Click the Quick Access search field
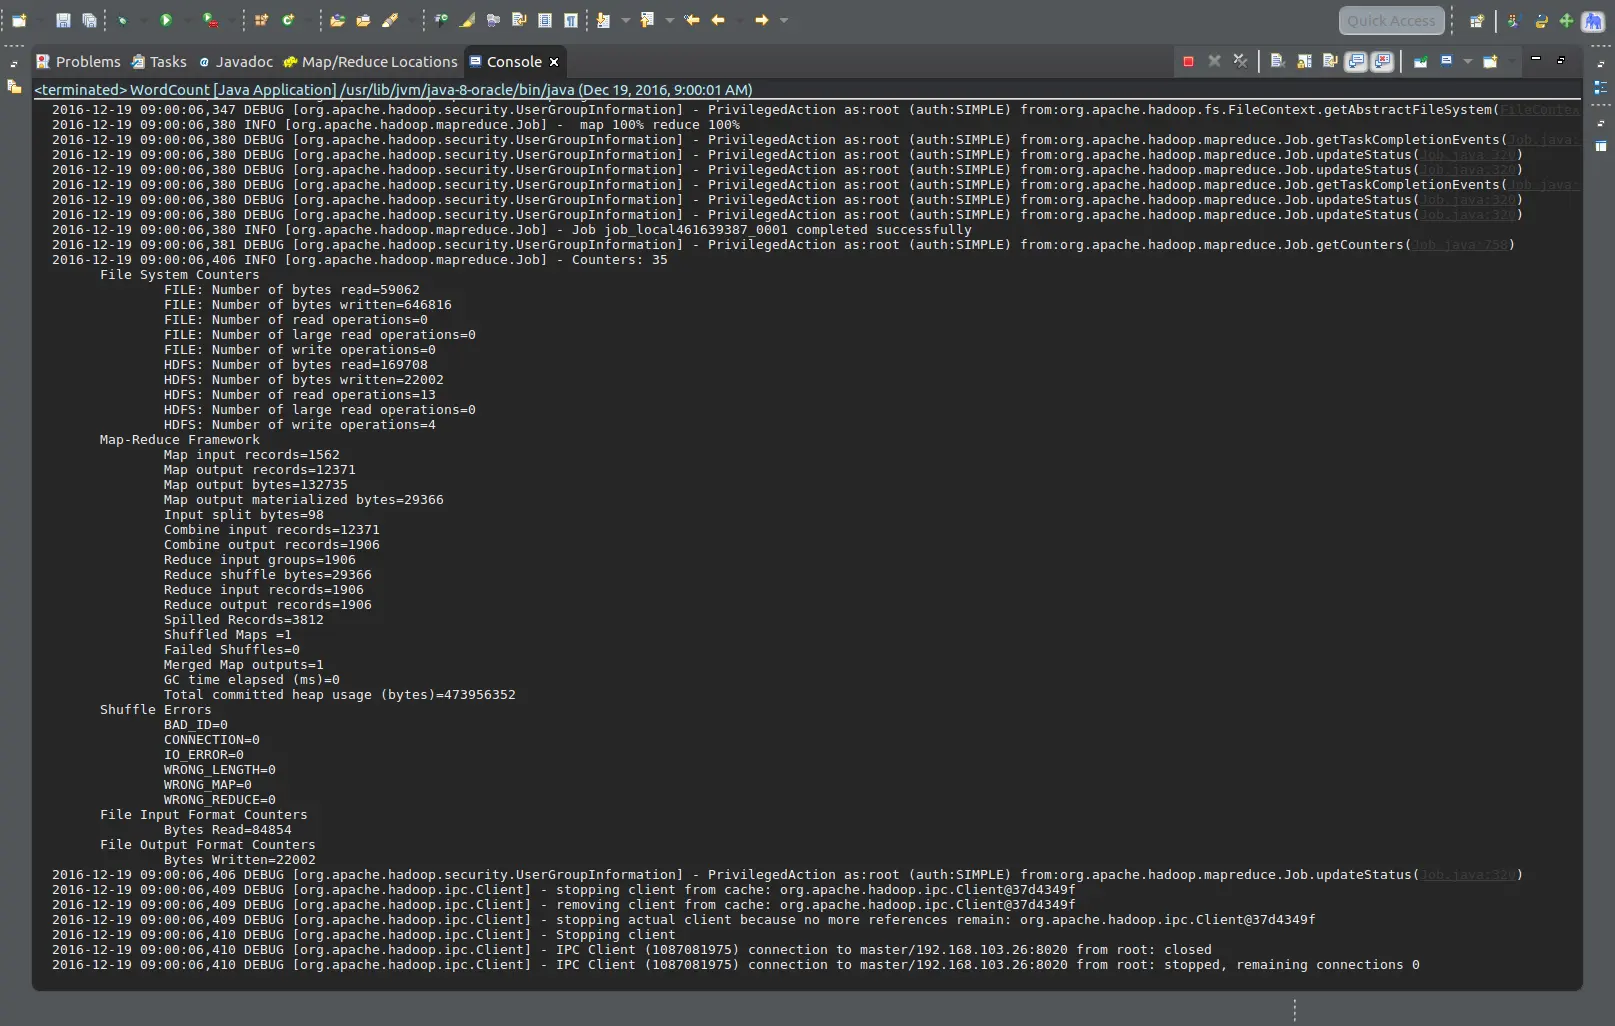This screenshot has height=1026, width=1615. pos(1392,20)
